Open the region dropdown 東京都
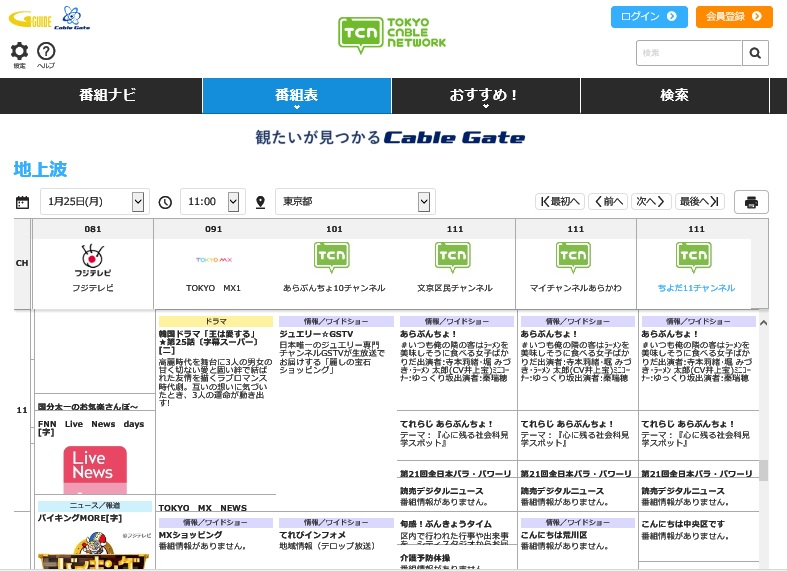The image size is (787, 571). point(355,202)
